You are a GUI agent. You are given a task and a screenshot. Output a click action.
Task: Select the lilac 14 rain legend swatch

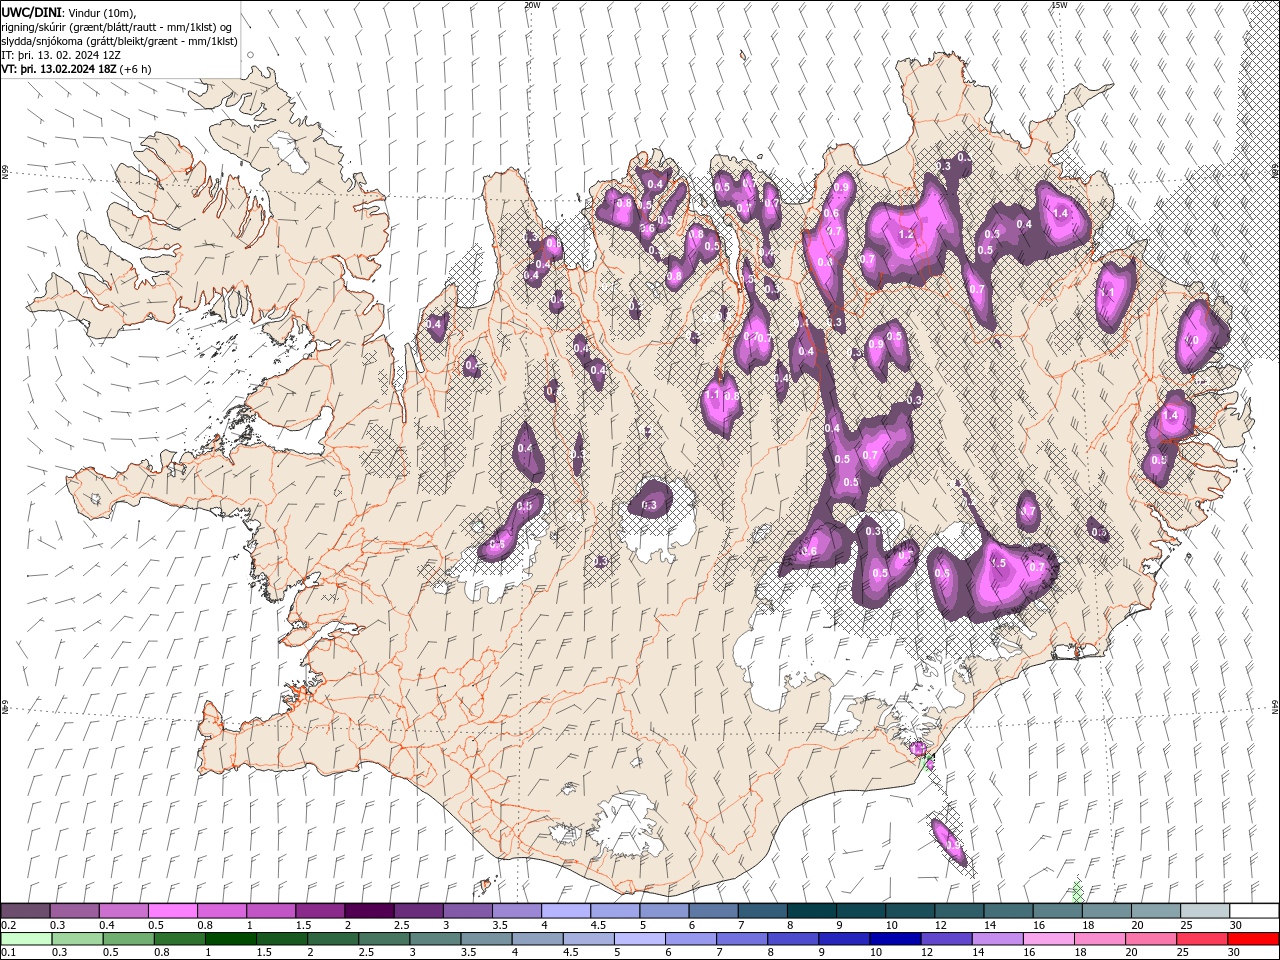tap(997, 939)
